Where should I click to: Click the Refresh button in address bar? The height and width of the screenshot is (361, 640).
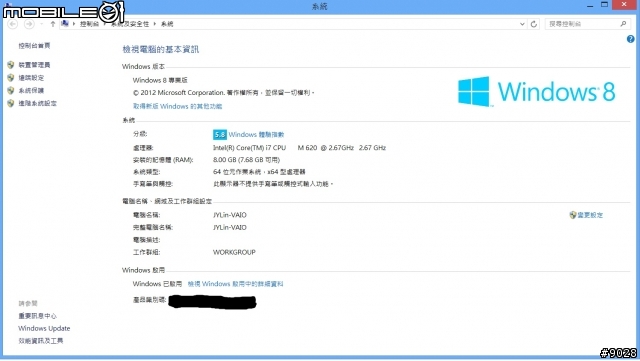533,24
